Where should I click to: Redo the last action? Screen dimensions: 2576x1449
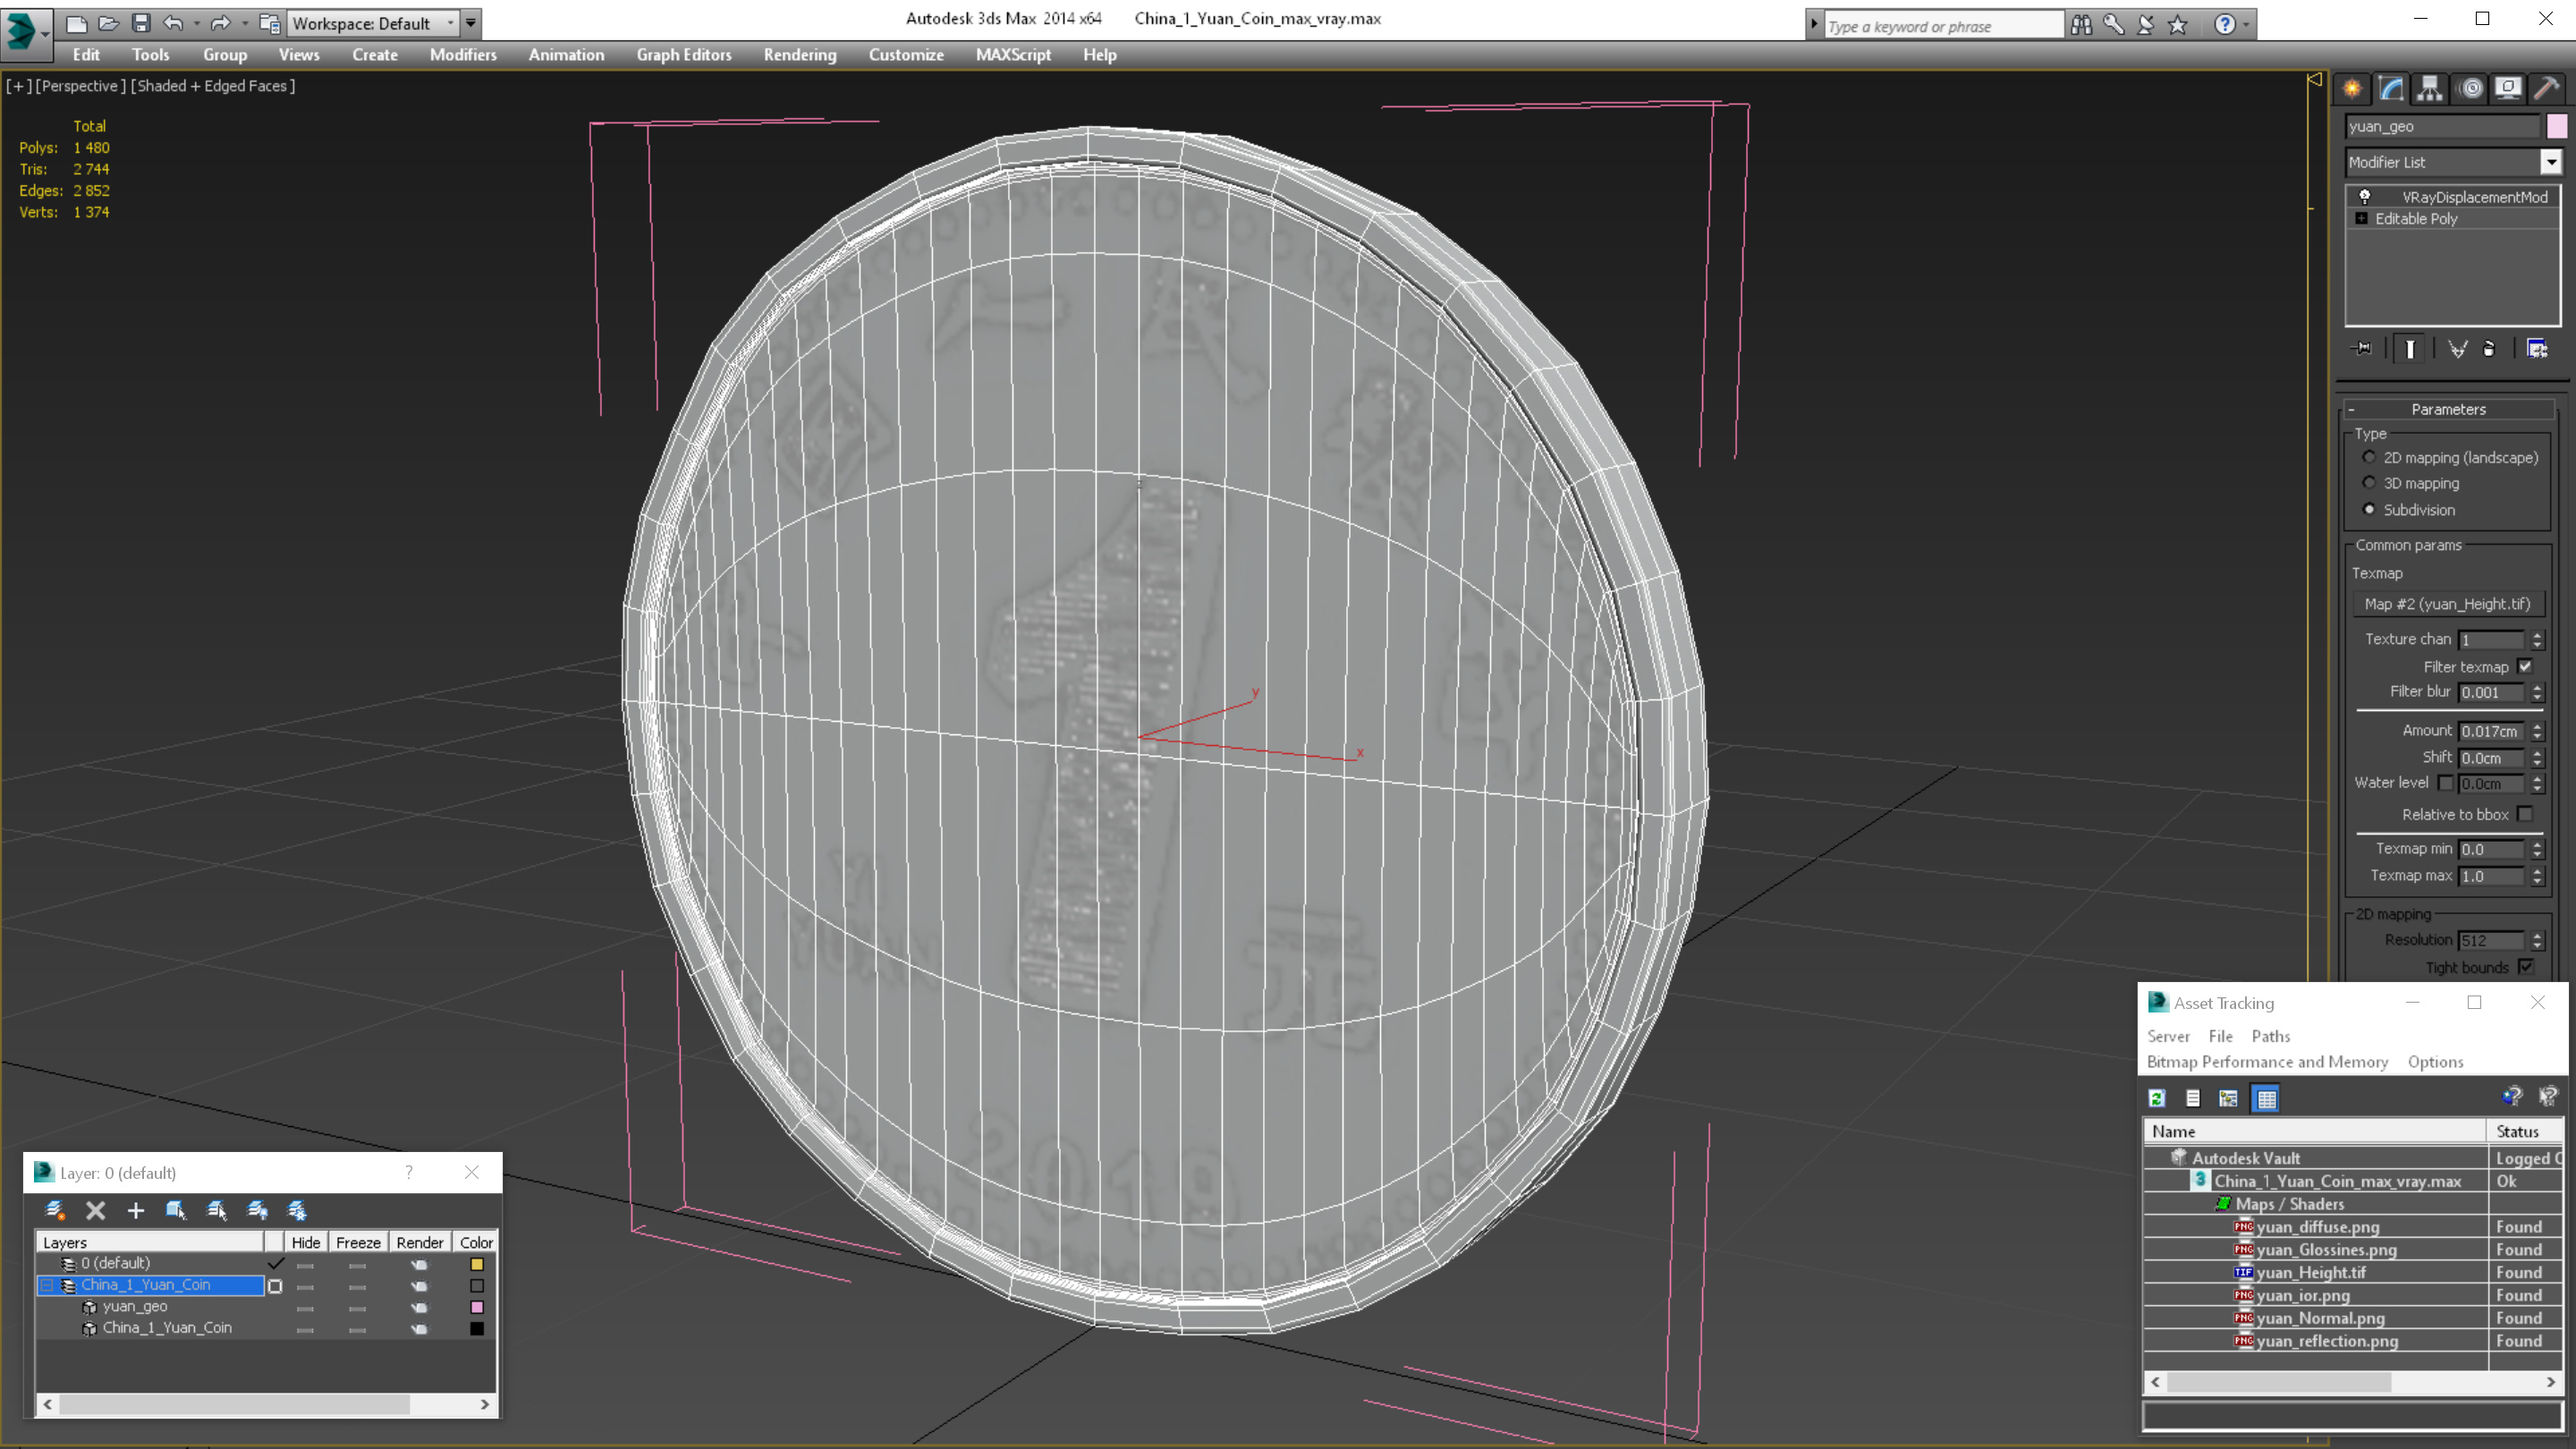221,23
